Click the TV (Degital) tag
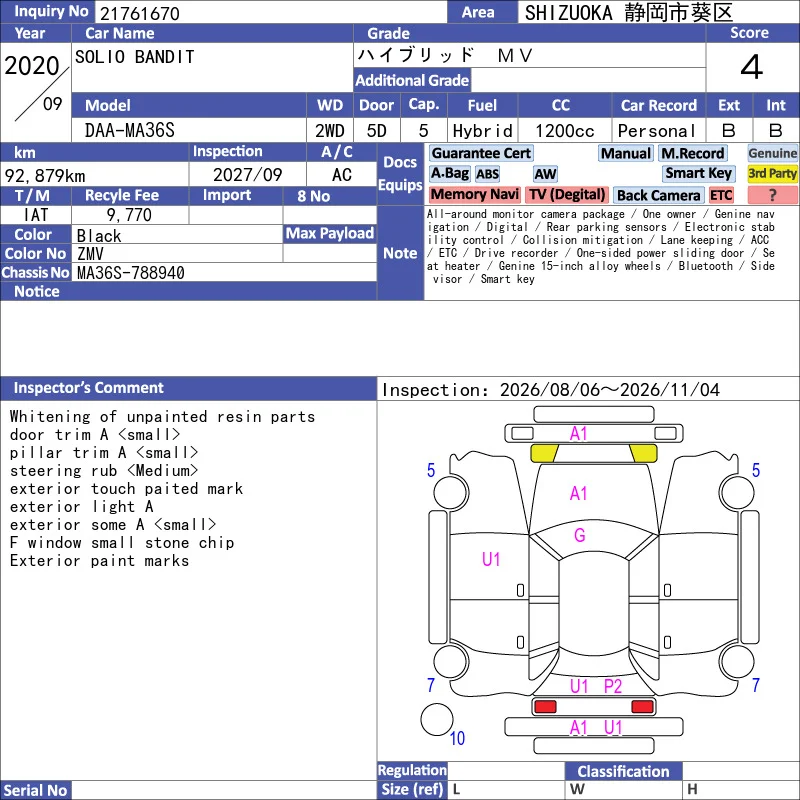The image size is (800, 800). (567, 194)
